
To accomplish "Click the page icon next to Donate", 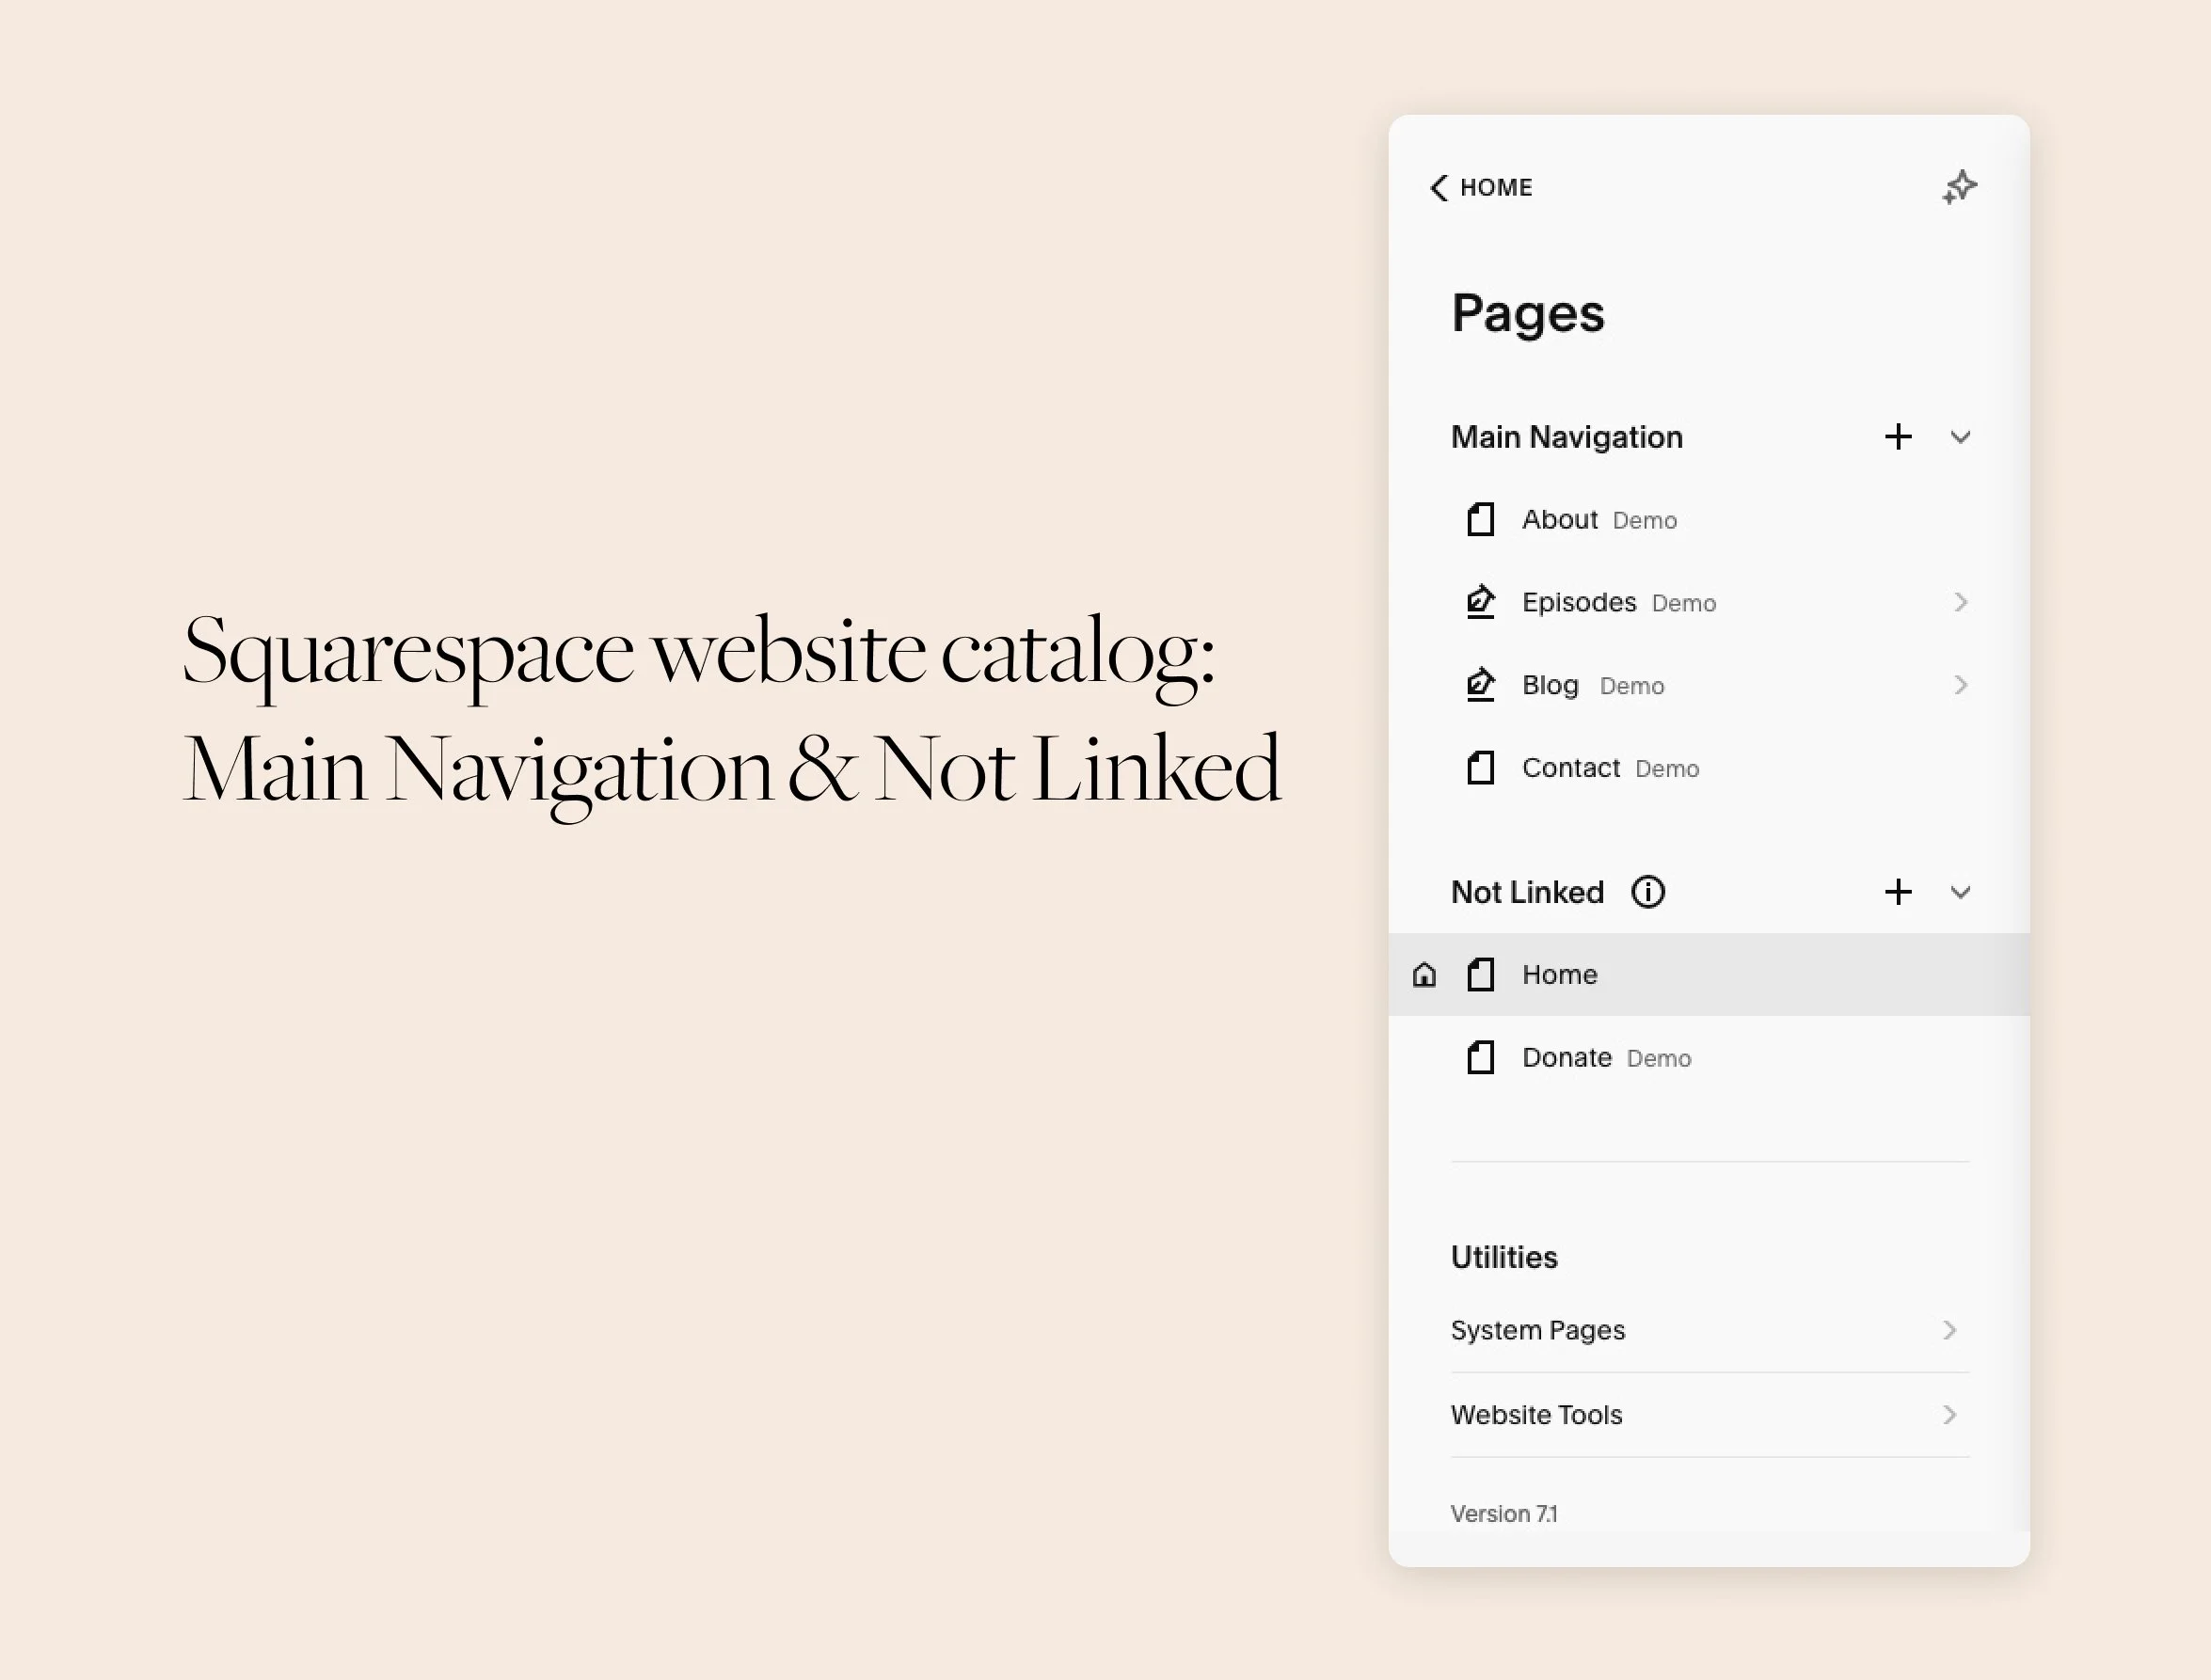I will tap(1480, 1057).
